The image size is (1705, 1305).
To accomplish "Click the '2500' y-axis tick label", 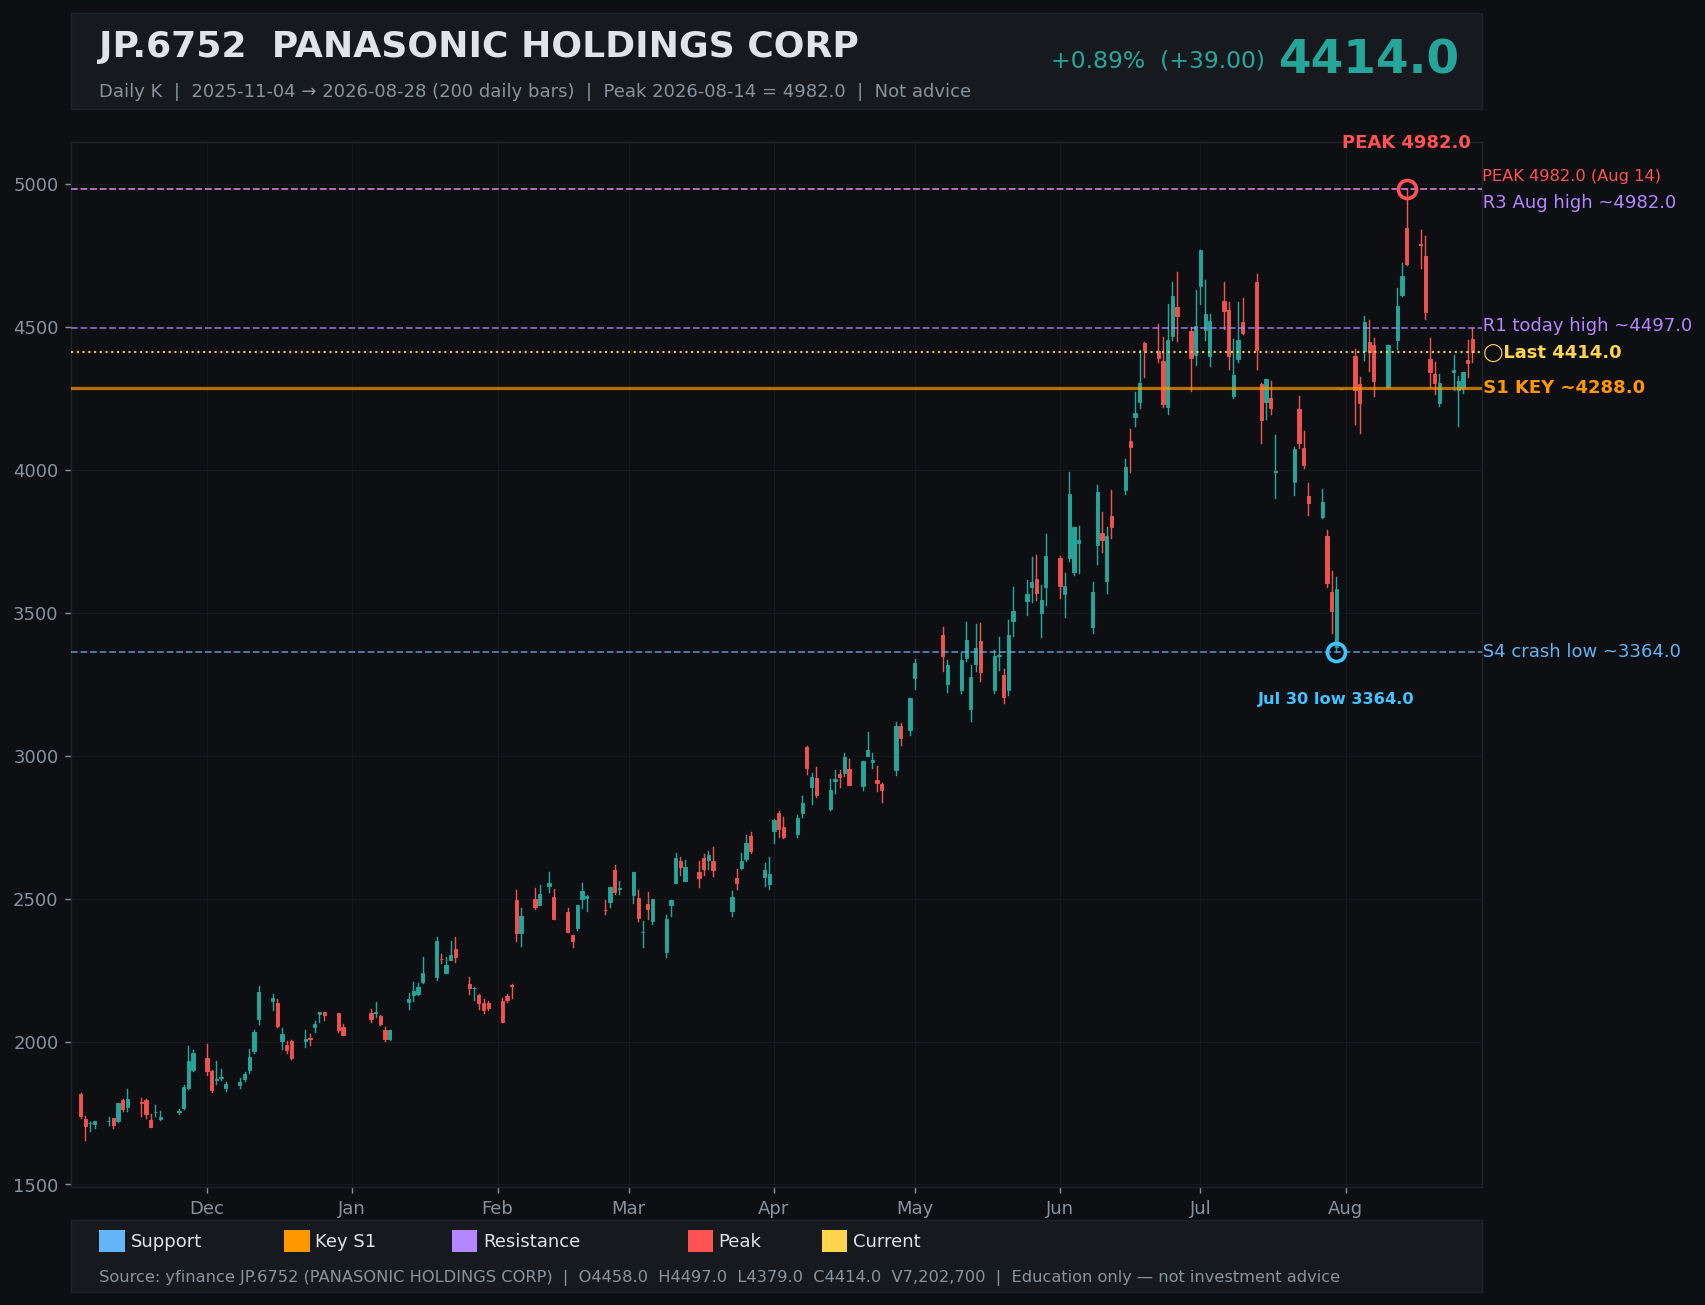I will 36,900.
